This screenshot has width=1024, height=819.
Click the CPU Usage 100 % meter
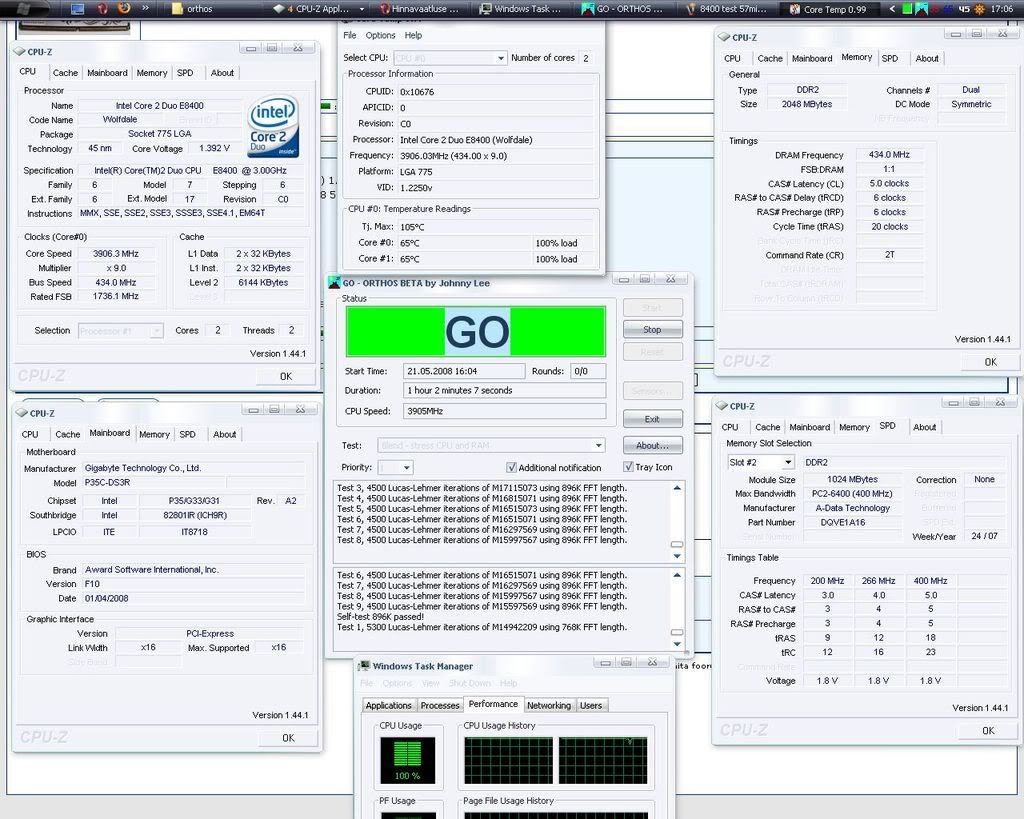[408, 760]
